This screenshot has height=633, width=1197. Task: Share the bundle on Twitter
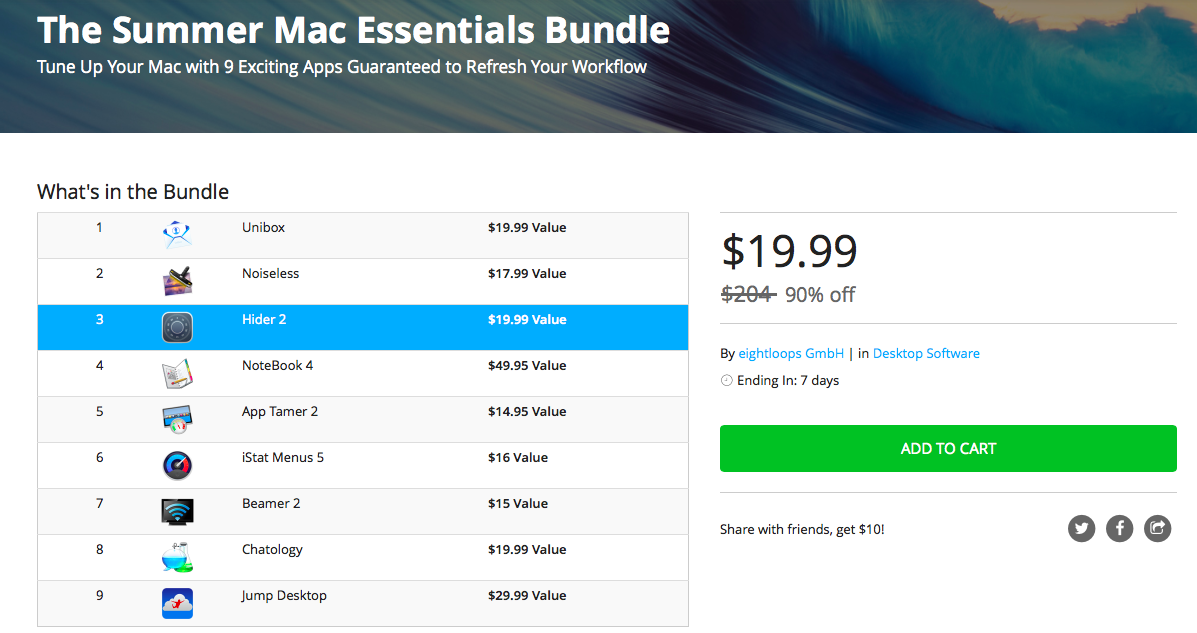(1081, 528)
